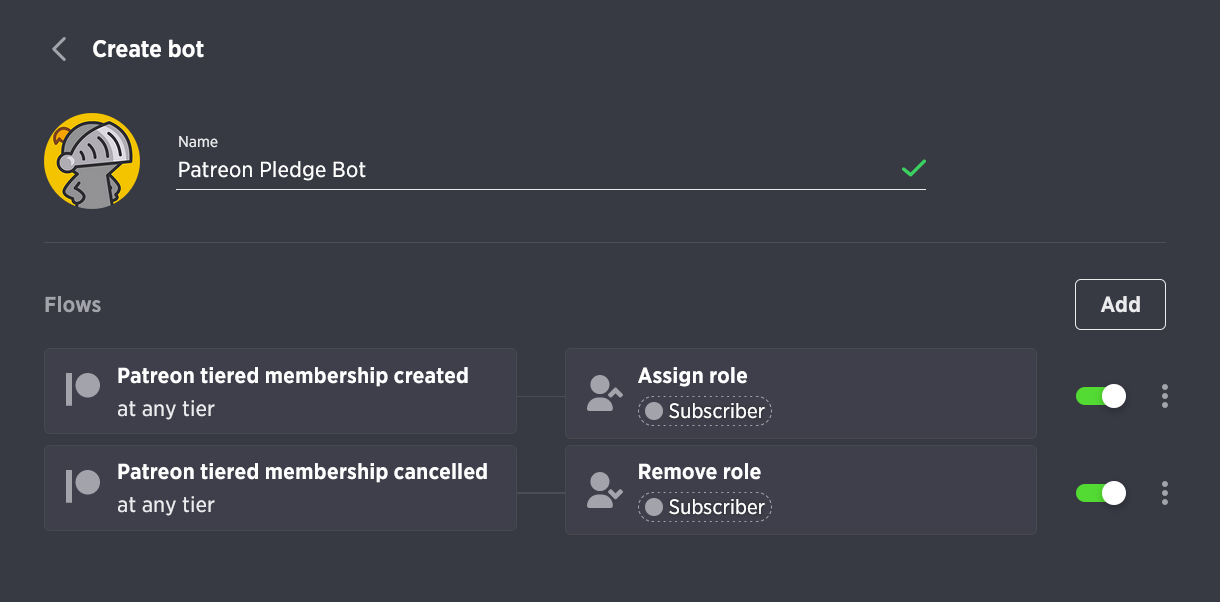The image size is (1220, 602).
Task: Open the Patreon tiered membership cancelled trigger
Action: tap(280, 487)
